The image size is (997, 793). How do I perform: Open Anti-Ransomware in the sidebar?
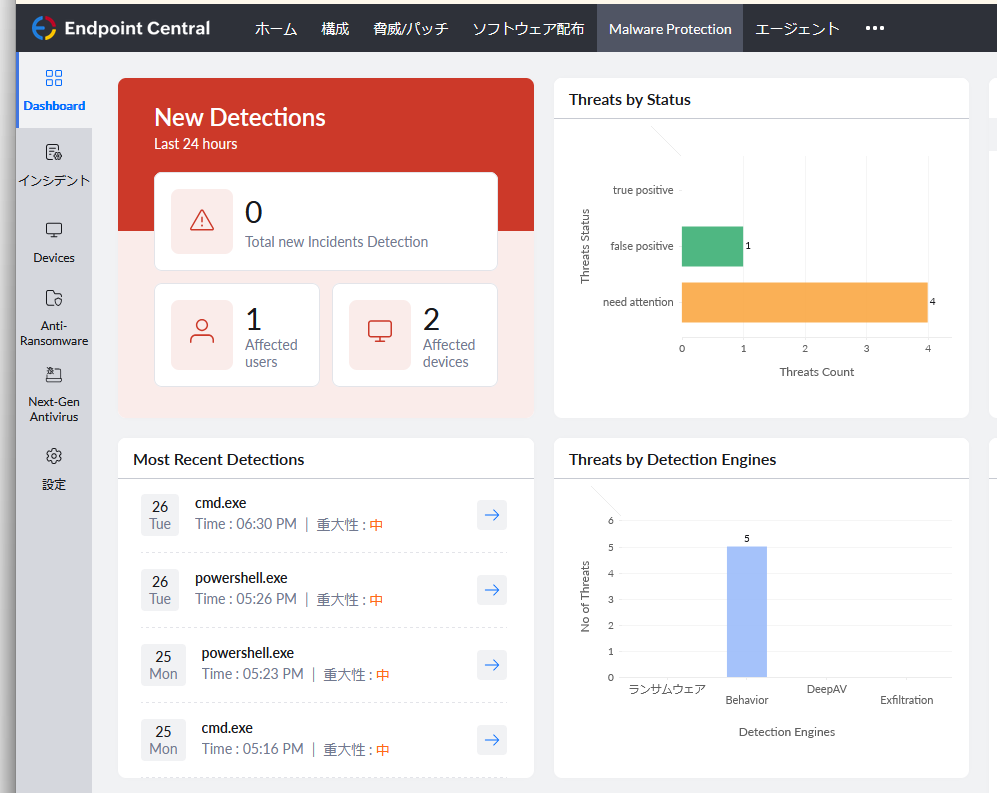coord(54,299)
